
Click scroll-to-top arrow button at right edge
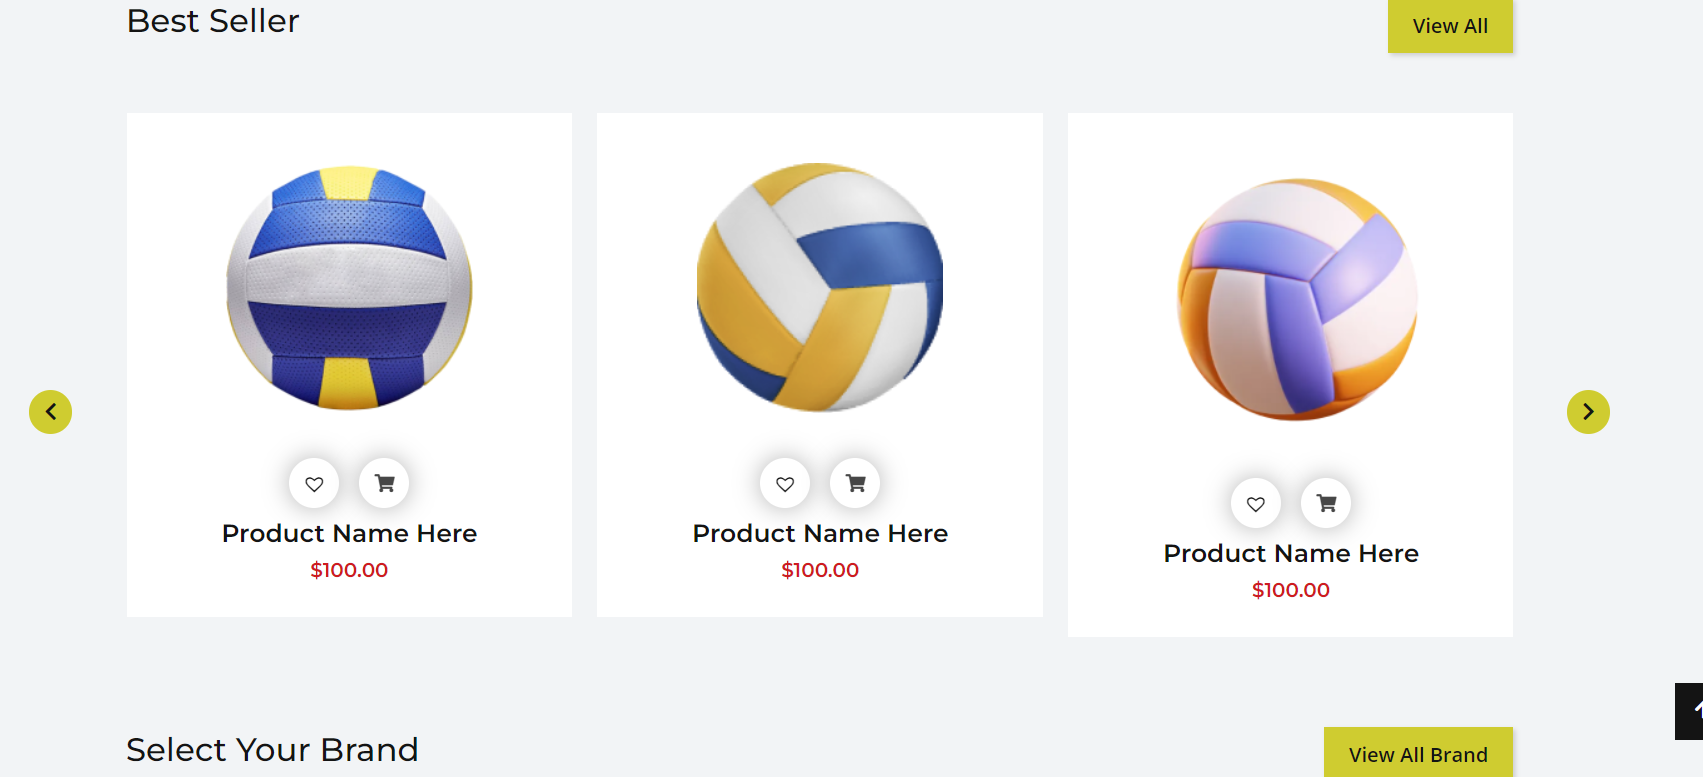pos(1692,711)
